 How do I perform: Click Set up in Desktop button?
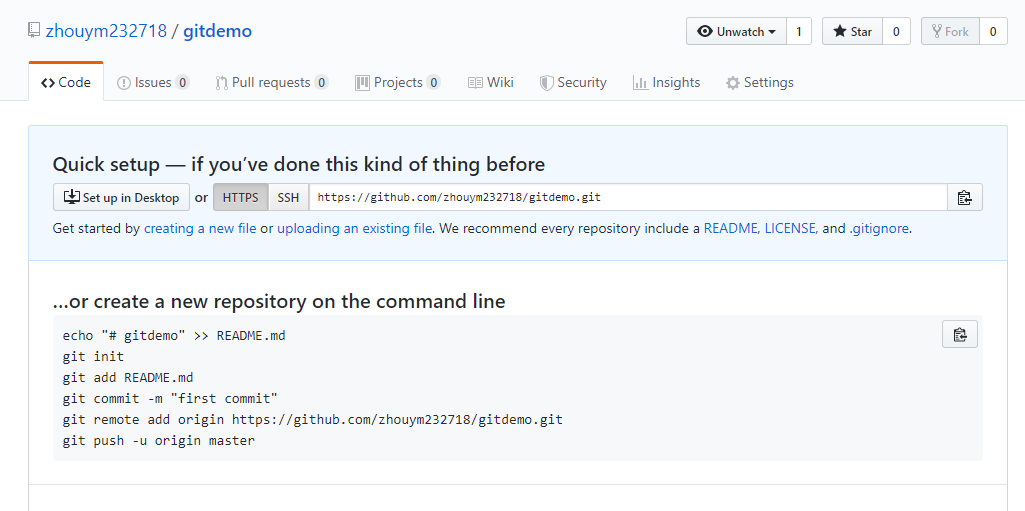(x=122, y=197)
